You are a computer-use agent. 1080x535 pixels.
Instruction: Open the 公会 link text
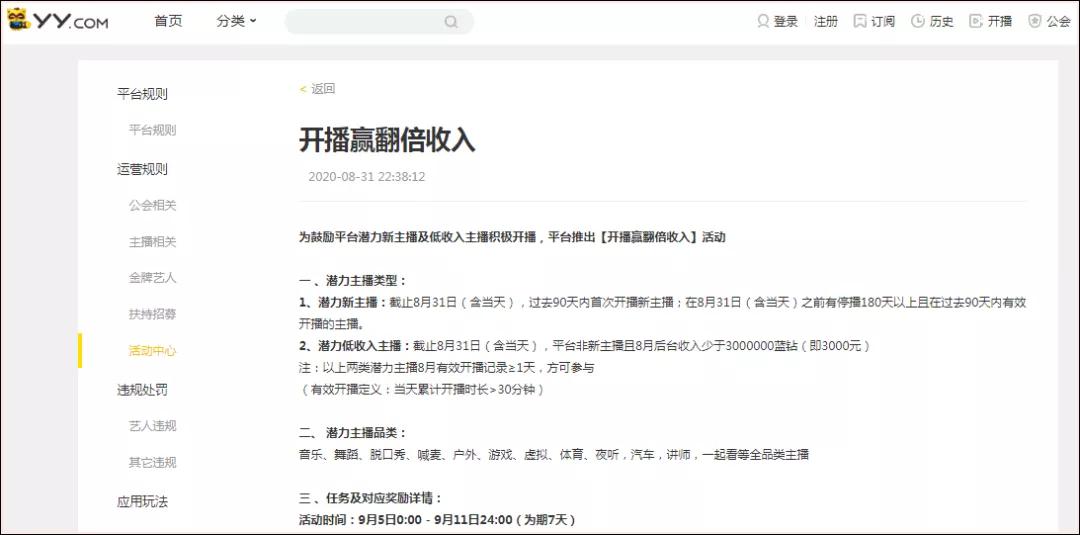[1059, 21]
